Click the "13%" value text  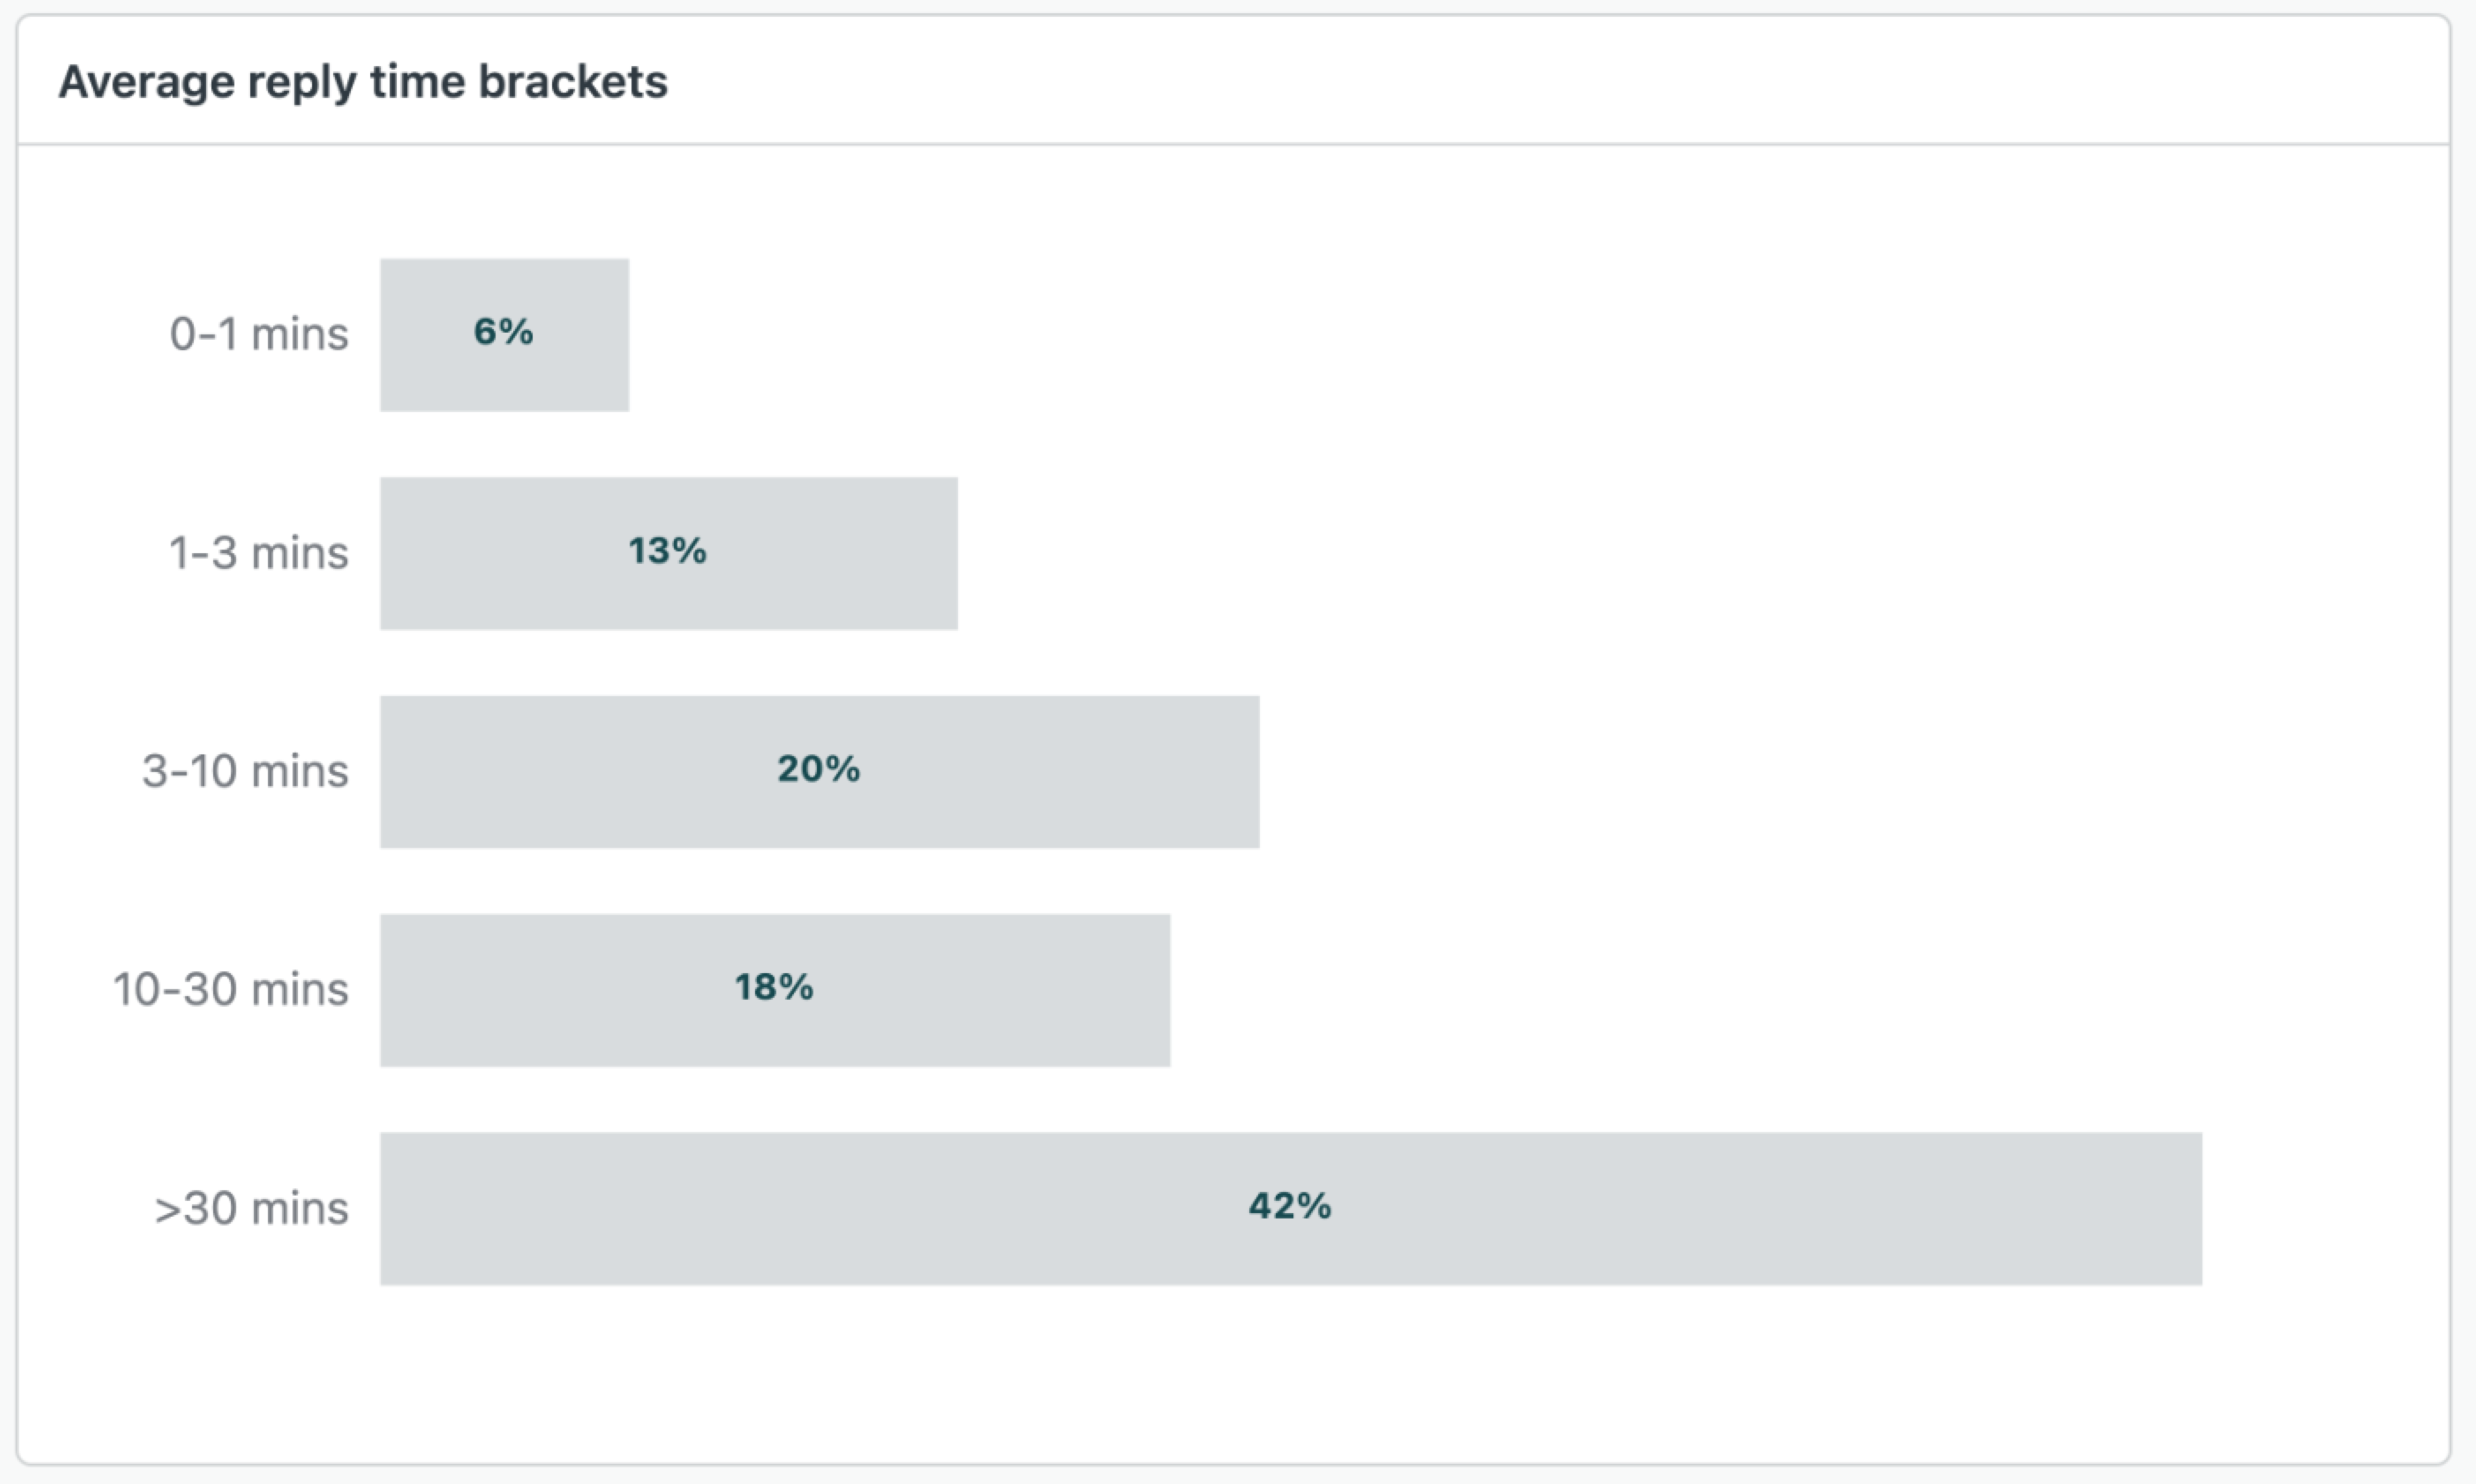click(x=667, y=551)
